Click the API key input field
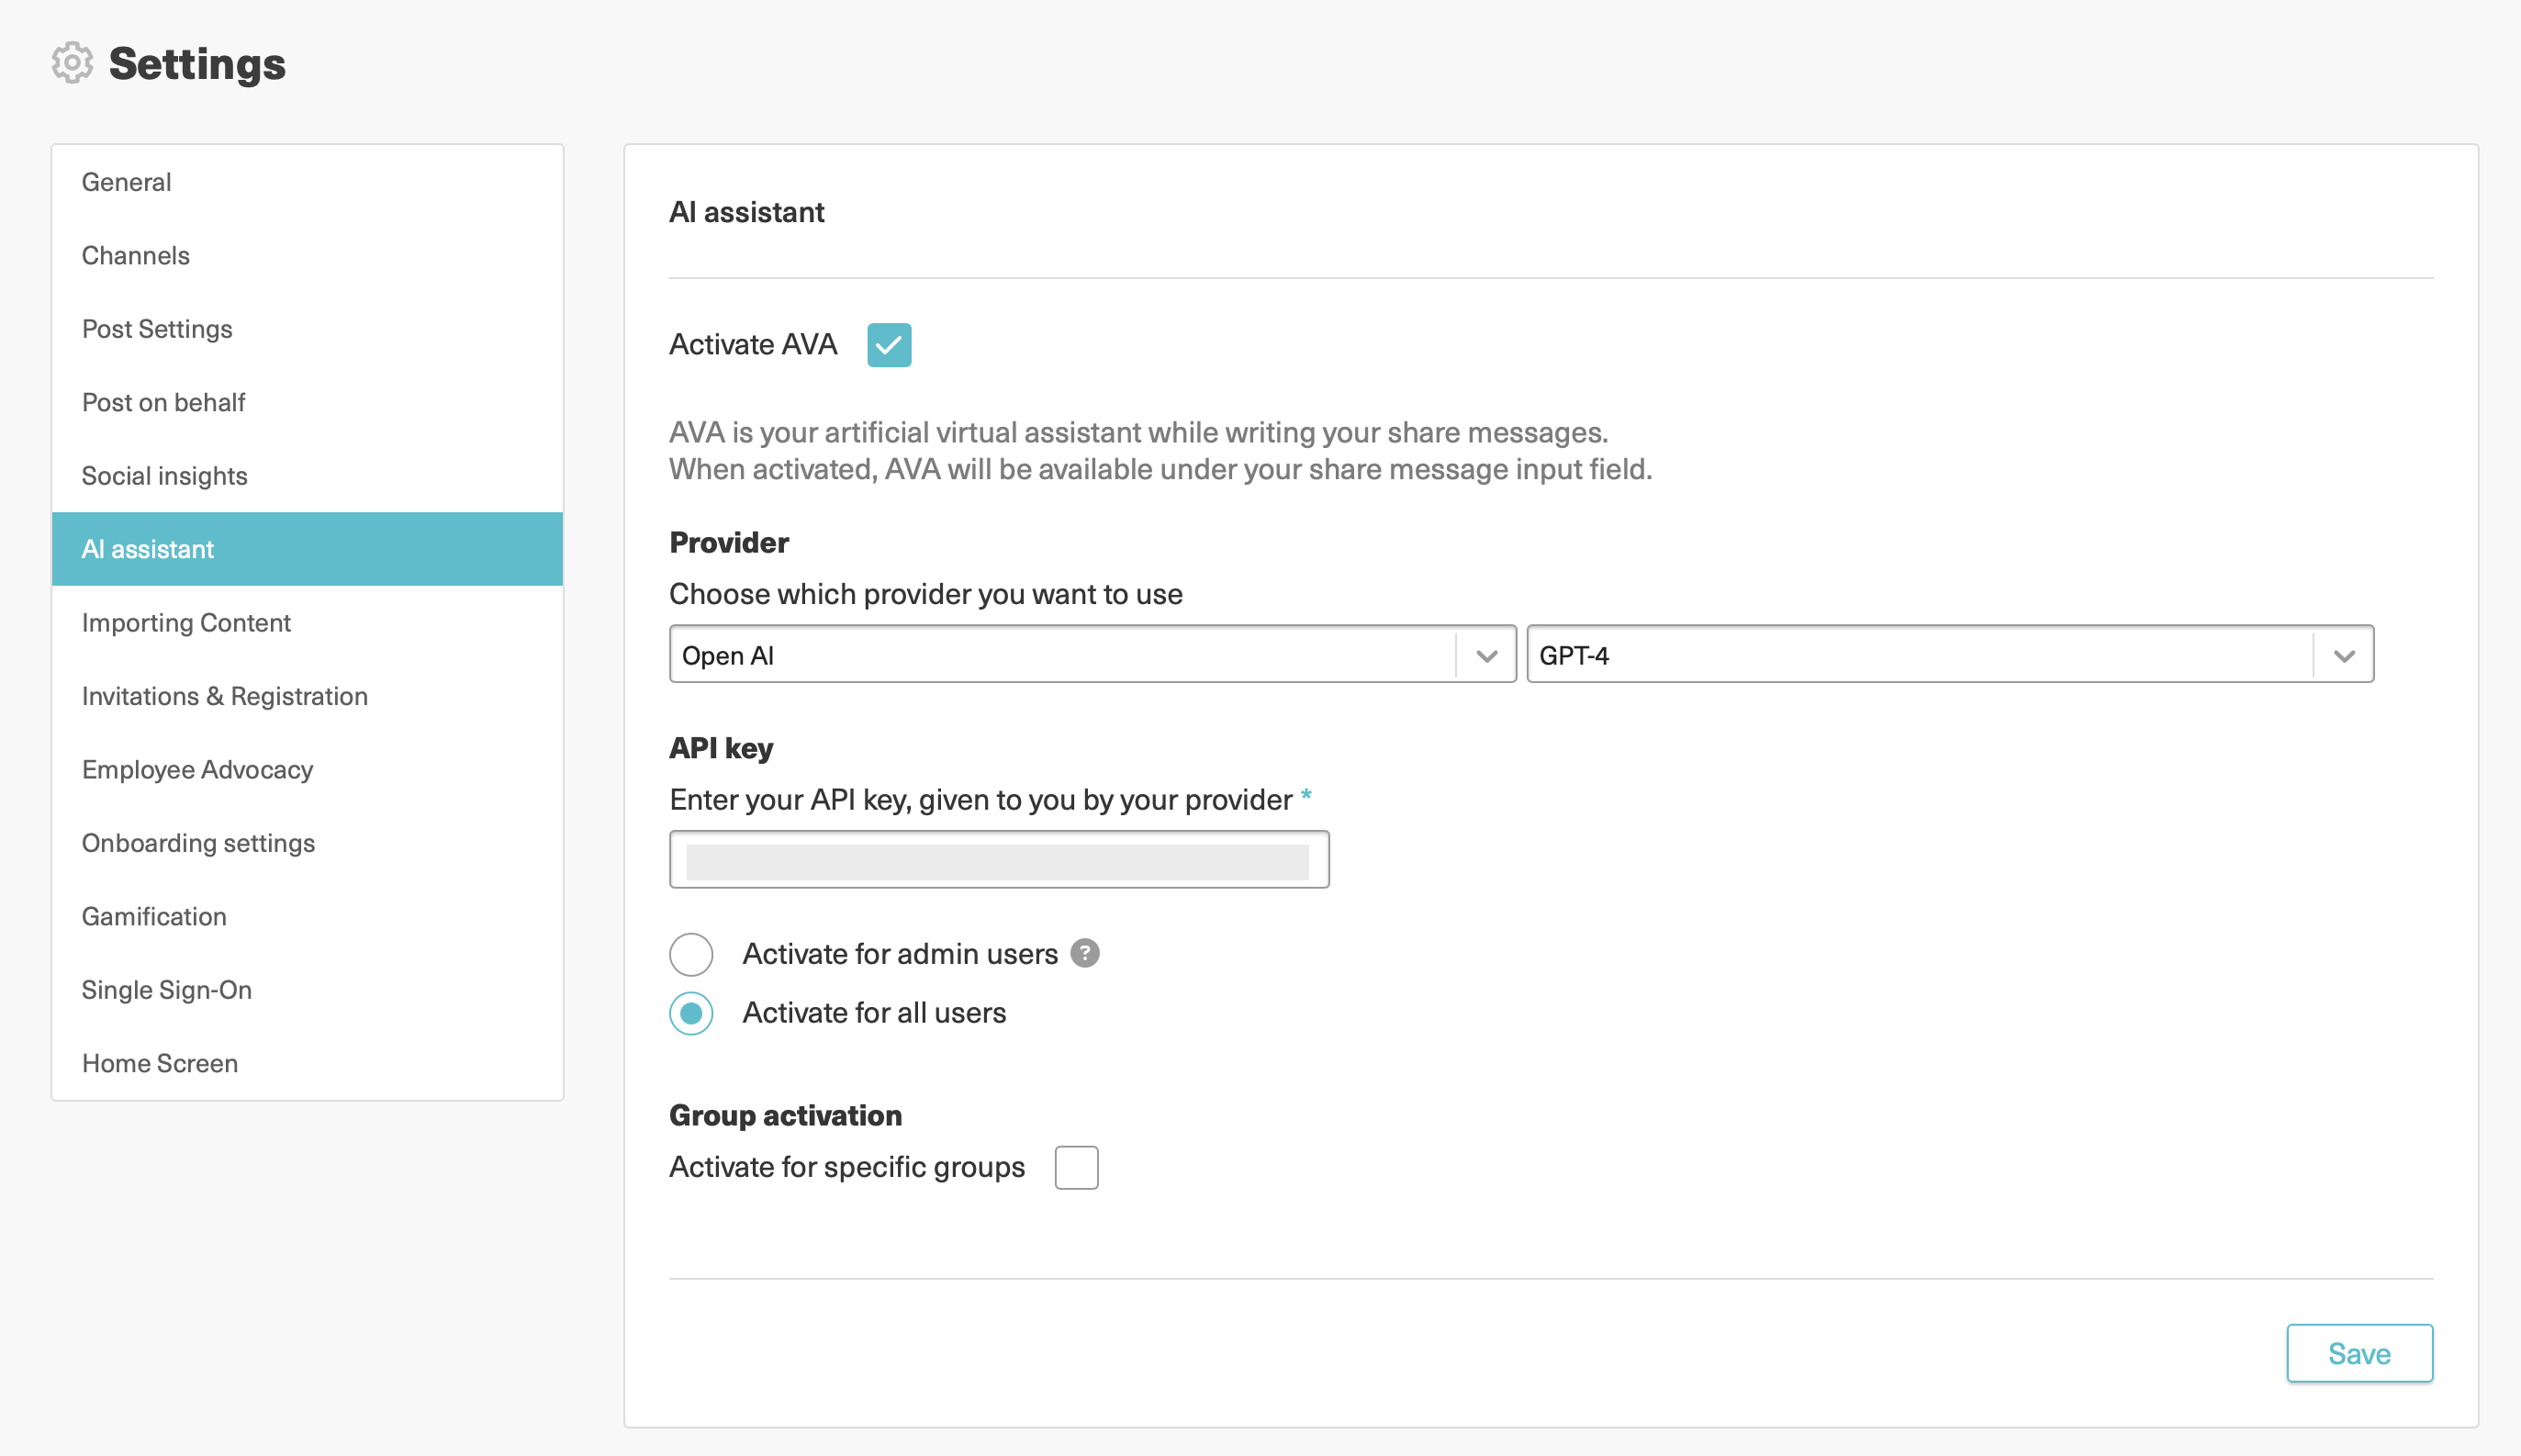Screen dimensions: 2521x1456 [999, 860]
